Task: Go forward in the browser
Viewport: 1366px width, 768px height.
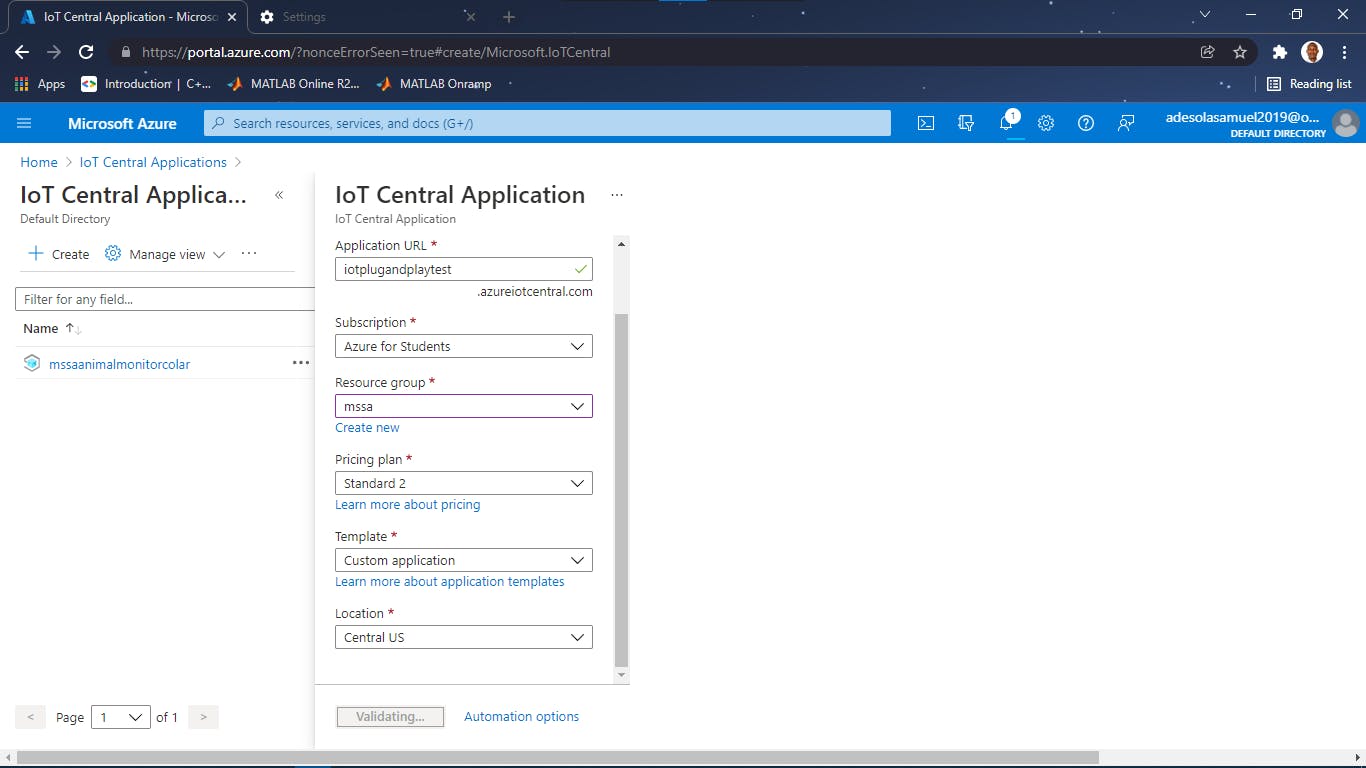Action: click(54, 52)
